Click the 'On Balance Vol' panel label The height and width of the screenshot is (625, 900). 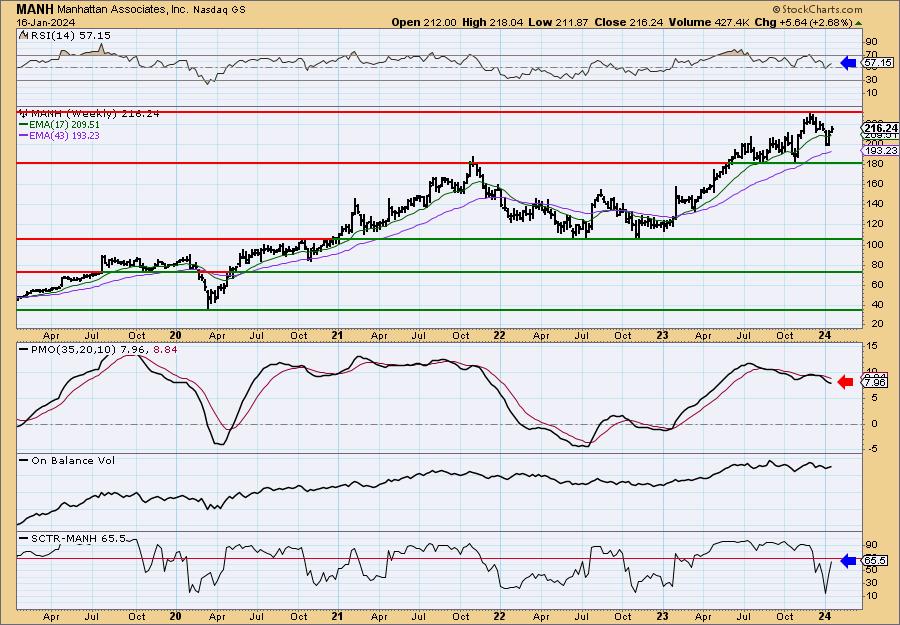(73, 460)
